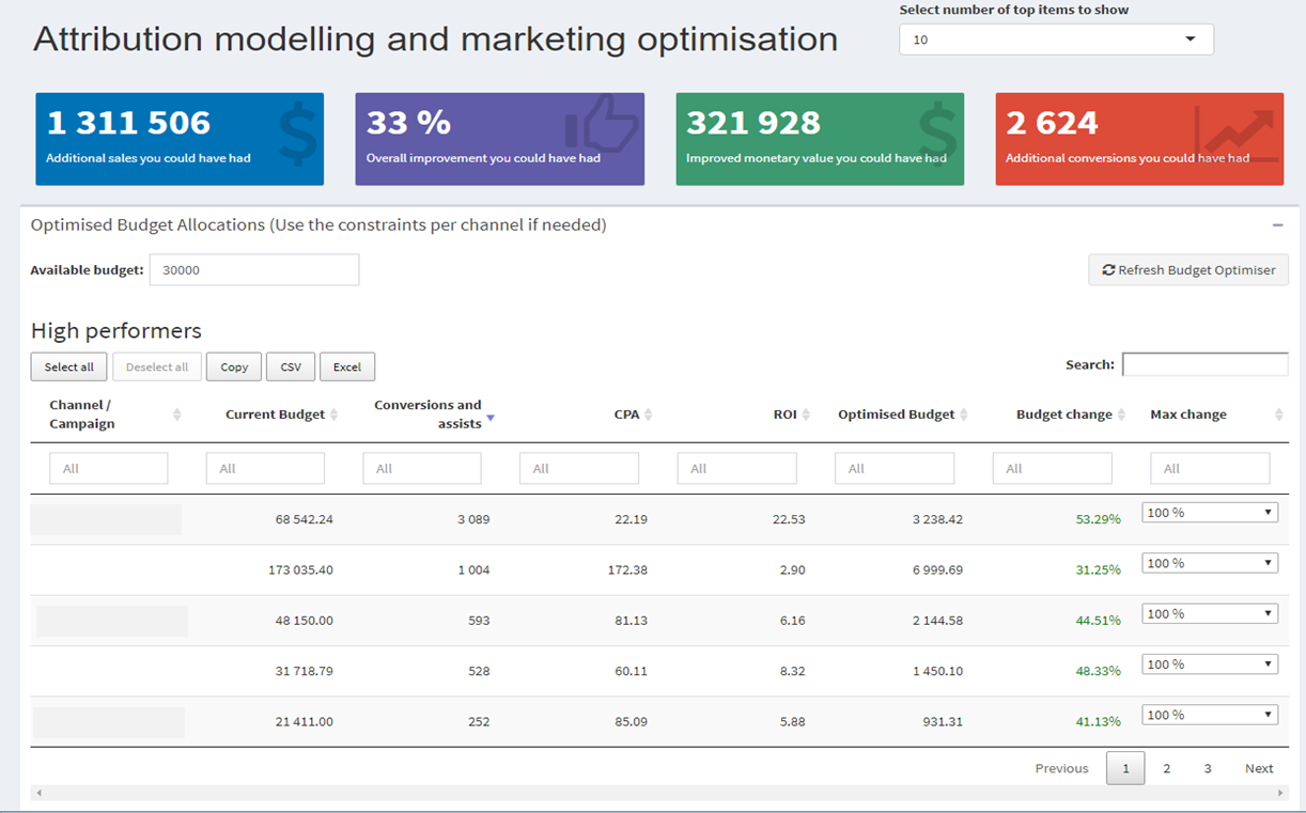The height and width of the screenshot is (813, 1306).
Task: Export table to Excel
Action: 347,367
